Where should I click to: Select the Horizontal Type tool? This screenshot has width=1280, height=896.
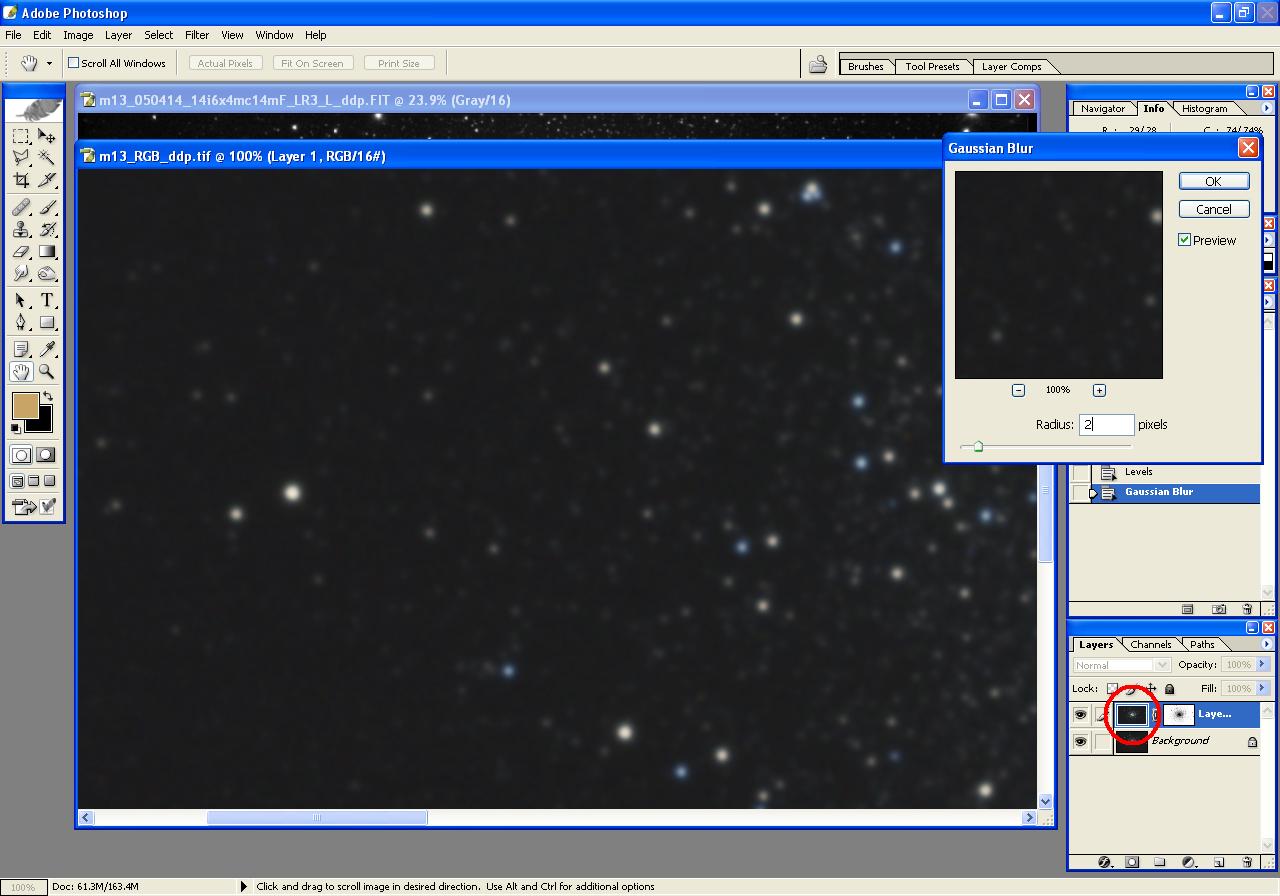[46, 300]
